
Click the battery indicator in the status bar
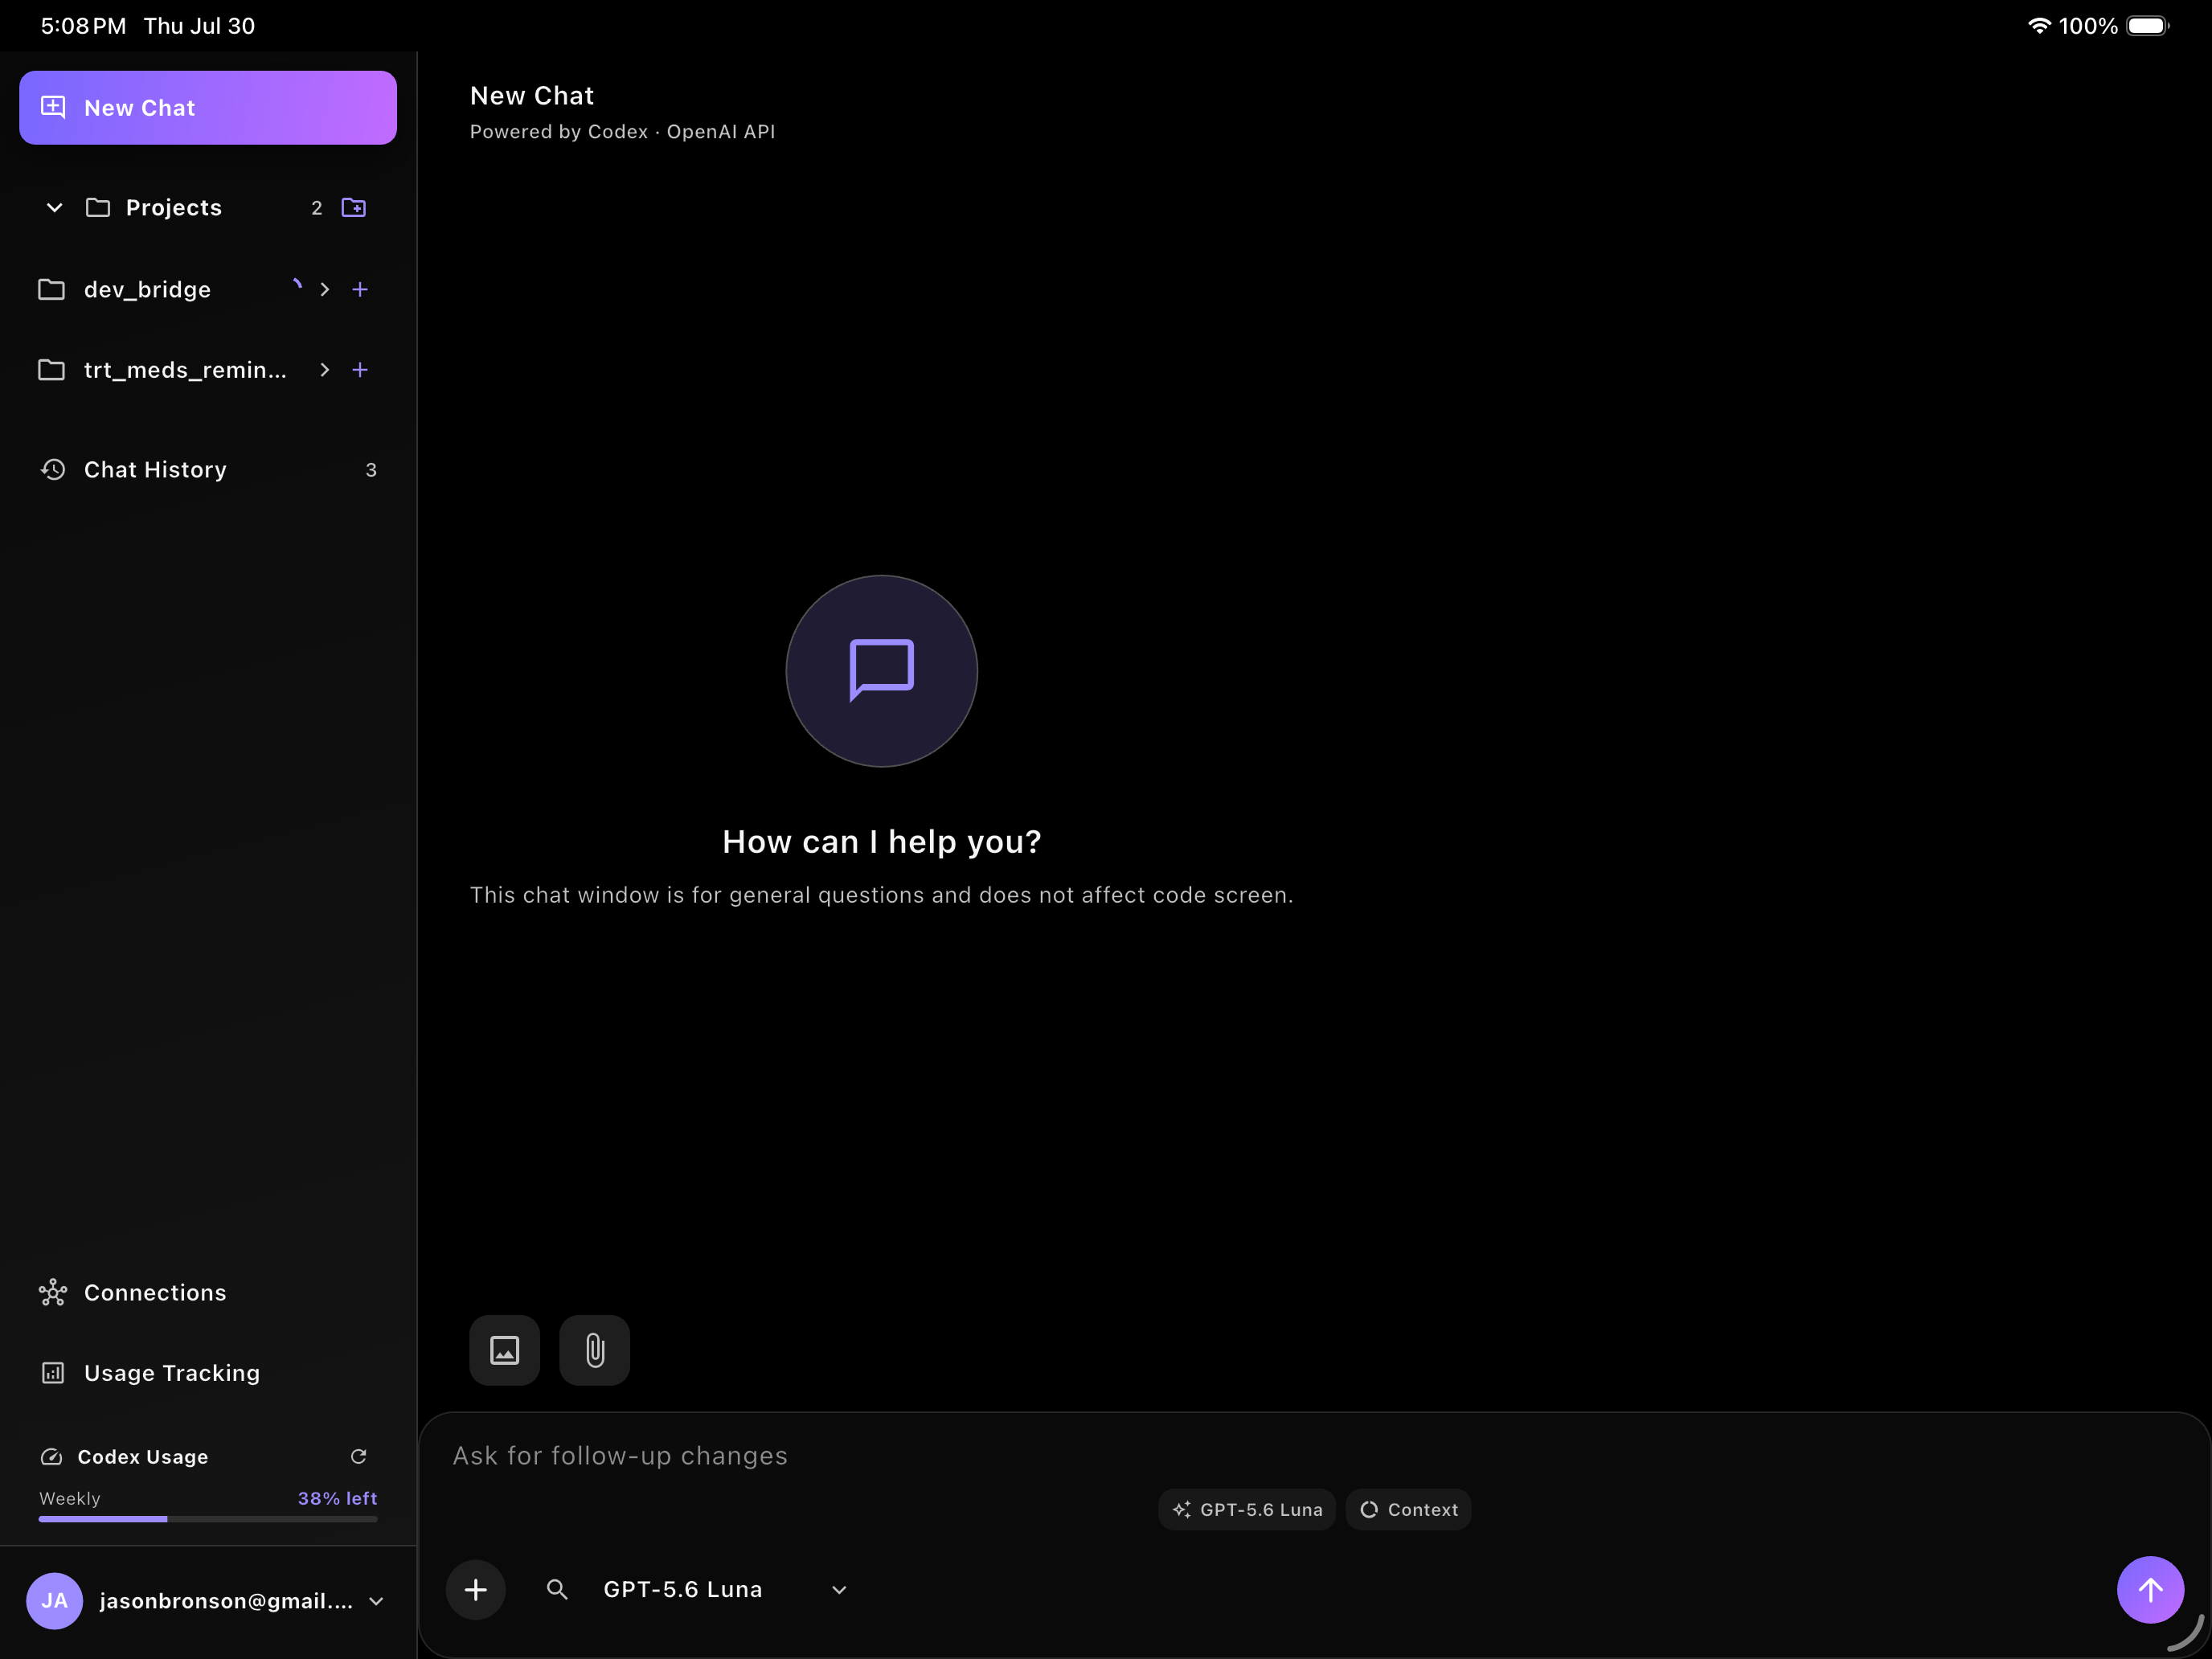point(2148,26)
